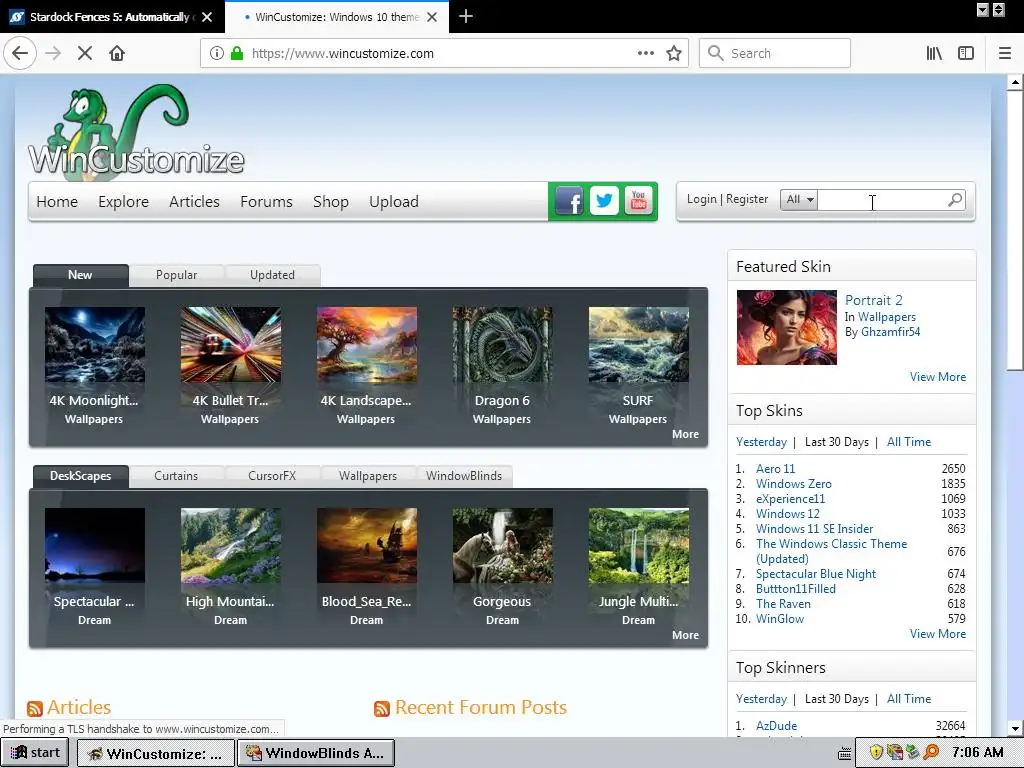Open the Jungle Multi Dream thumbnail
The image size is (1024, 768).
pyautogui.click(x=638, y=546)
